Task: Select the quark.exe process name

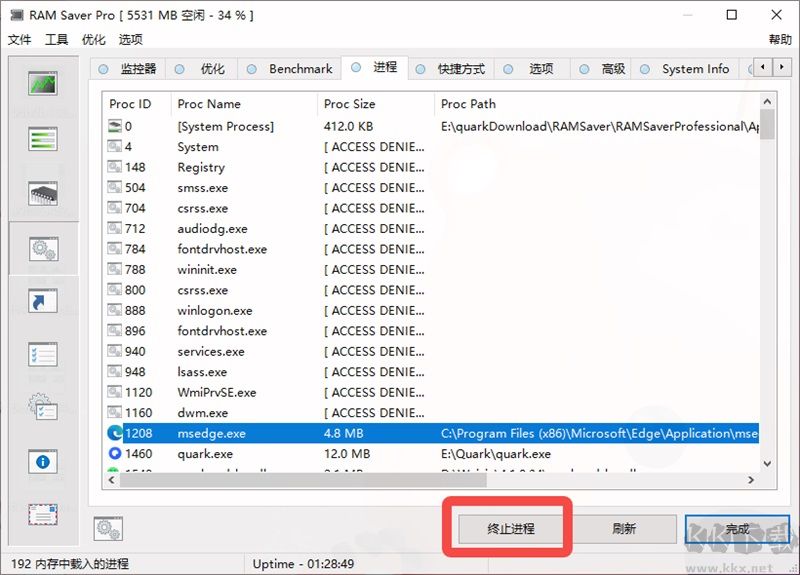Action: pyautogui.click(x=205, y=454)
